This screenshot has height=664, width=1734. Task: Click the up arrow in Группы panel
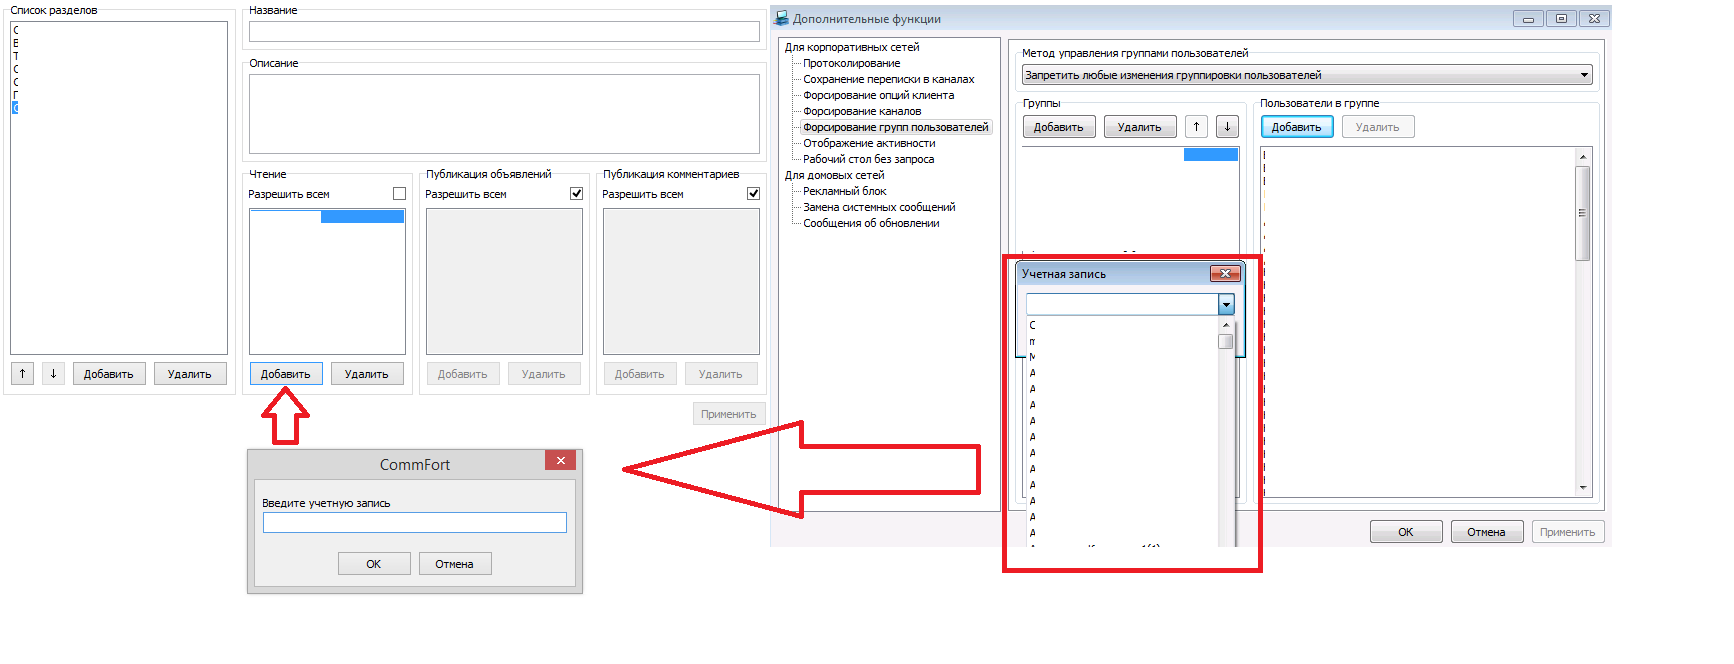[1196, 127]
